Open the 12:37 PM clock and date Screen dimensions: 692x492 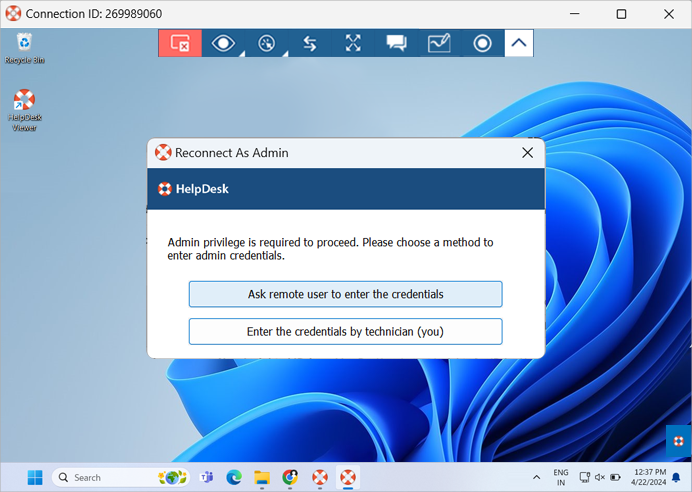coord(648,477)
